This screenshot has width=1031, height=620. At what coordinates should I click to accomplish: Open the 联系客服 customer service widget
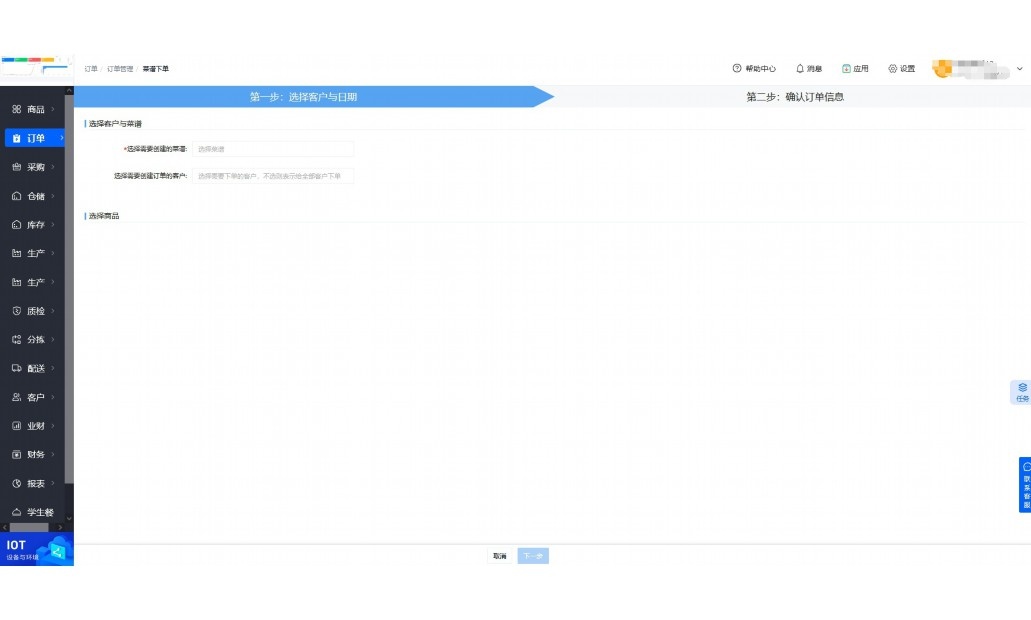[x=1025, y=485]
